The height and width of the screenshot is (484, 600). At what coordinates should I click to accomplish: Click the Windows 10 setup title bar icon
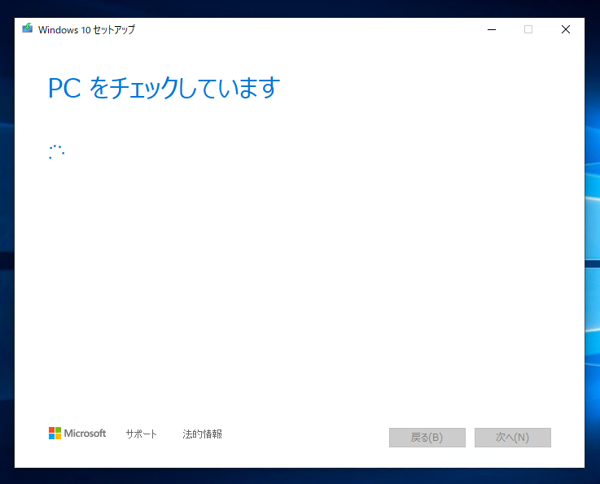[28, 29]
